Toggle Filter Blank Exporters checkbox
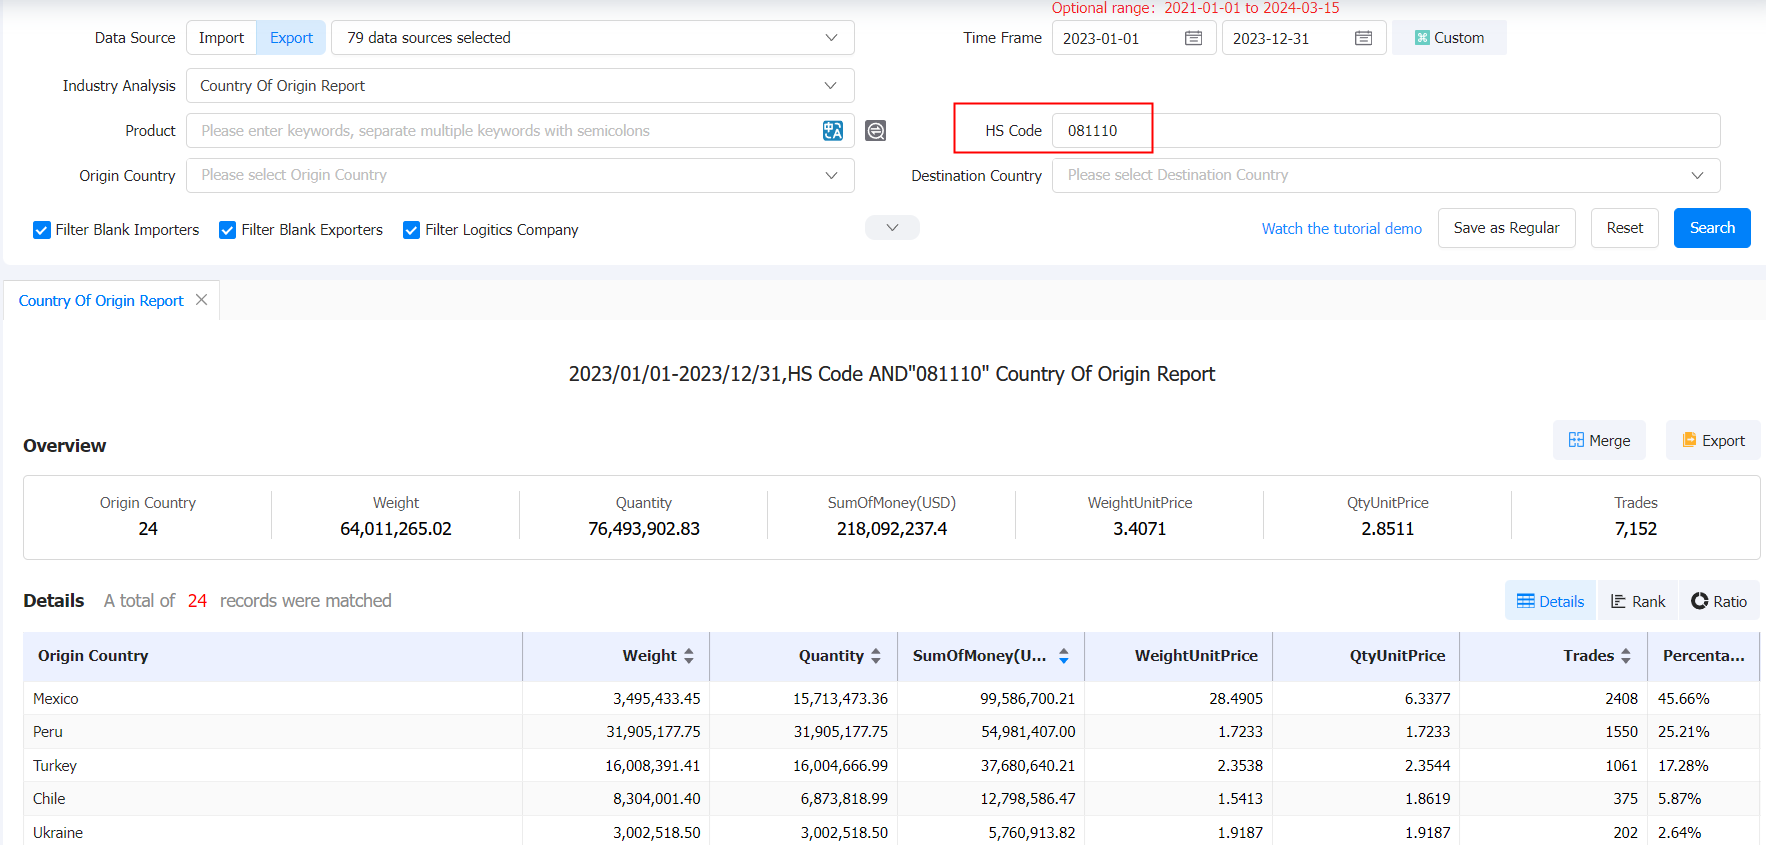This screenshot has height=845, width=1766. (x=228, y=230)
